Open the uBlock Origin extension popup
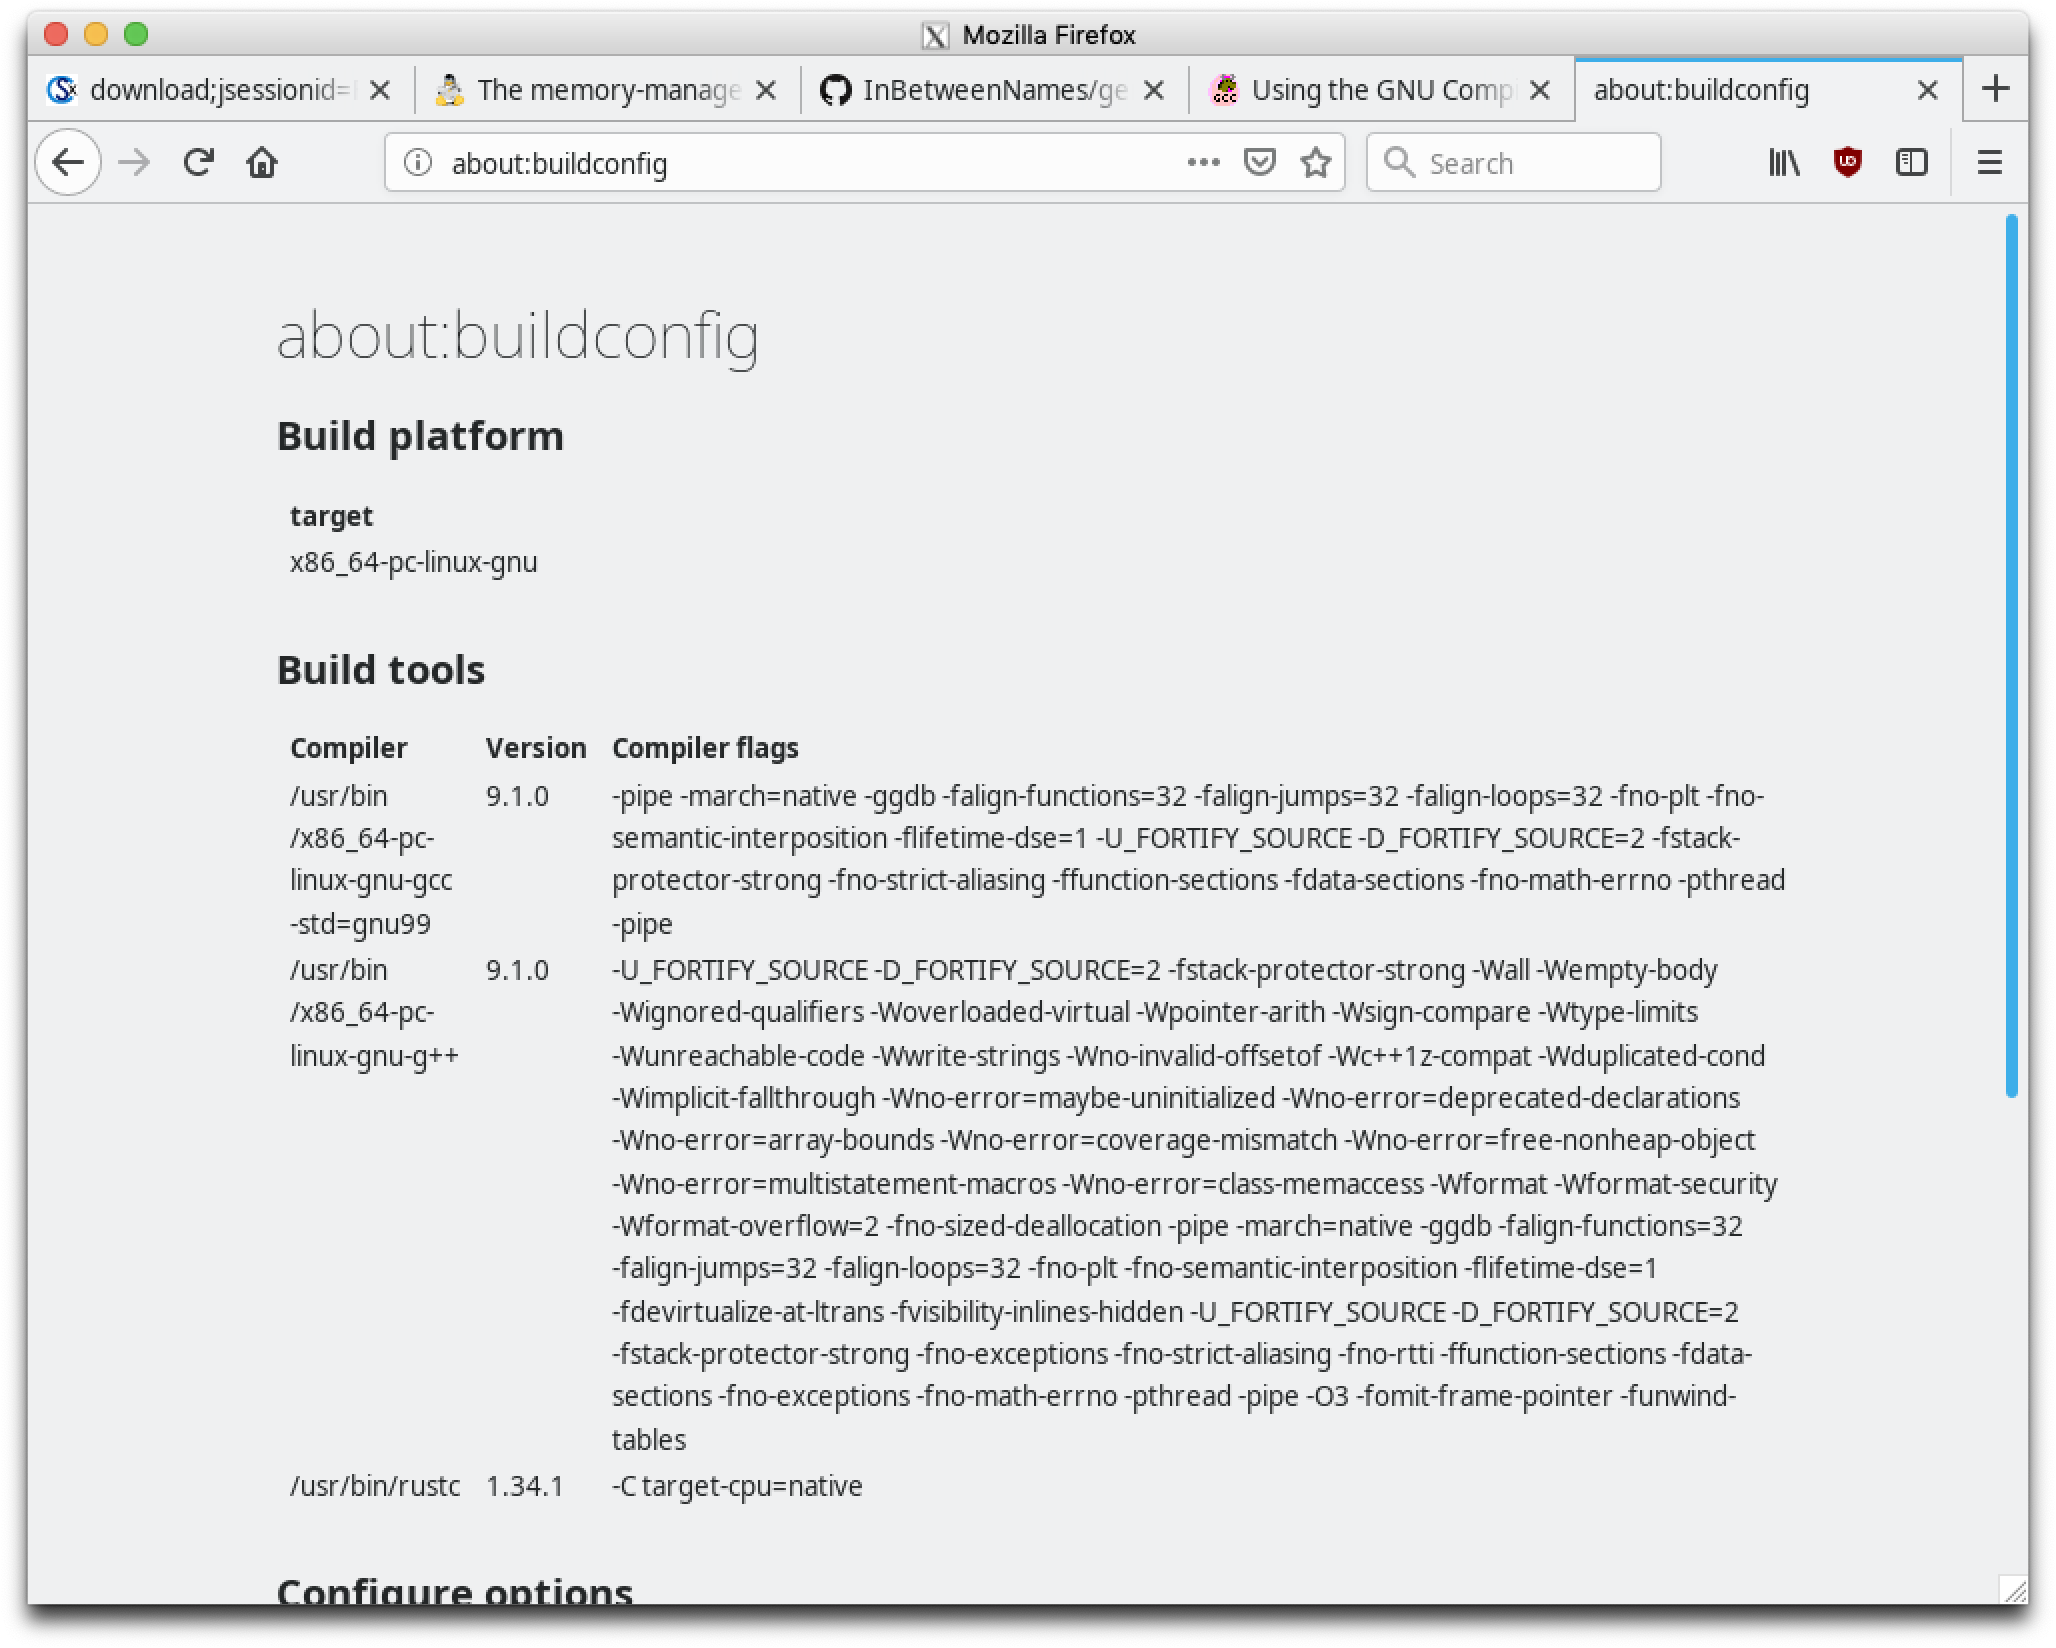 (1848, 162)
